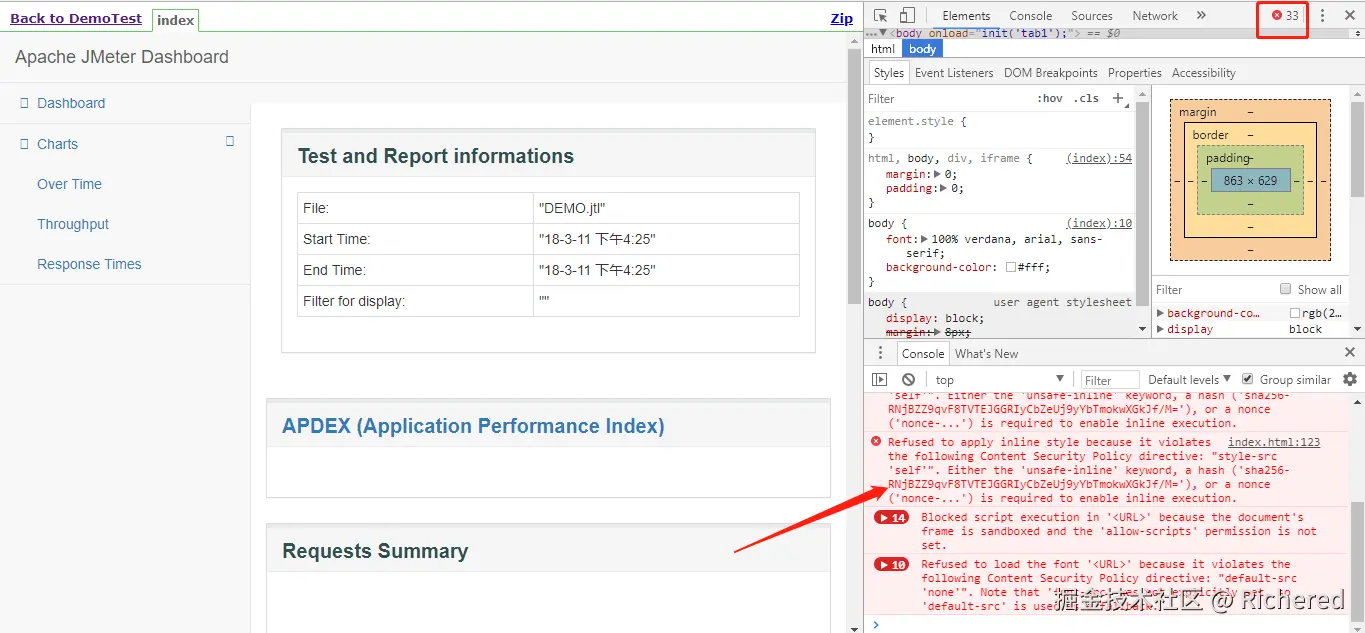Open the Dashboard sidebar item

coord(71,103)
